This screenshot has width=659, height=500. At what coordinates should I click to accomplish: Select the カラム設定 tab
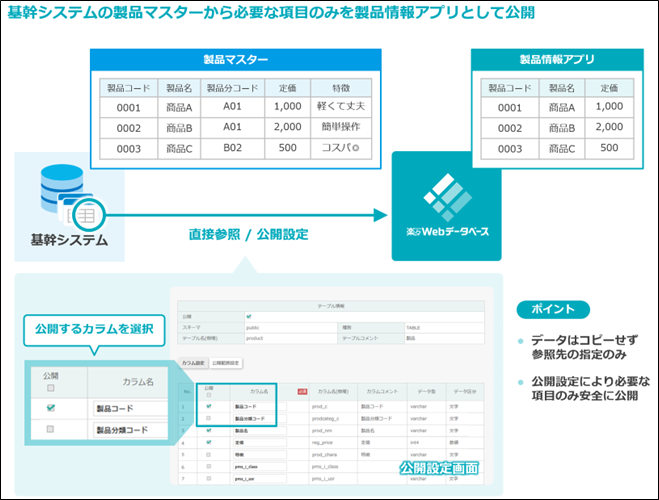[193, 363]
